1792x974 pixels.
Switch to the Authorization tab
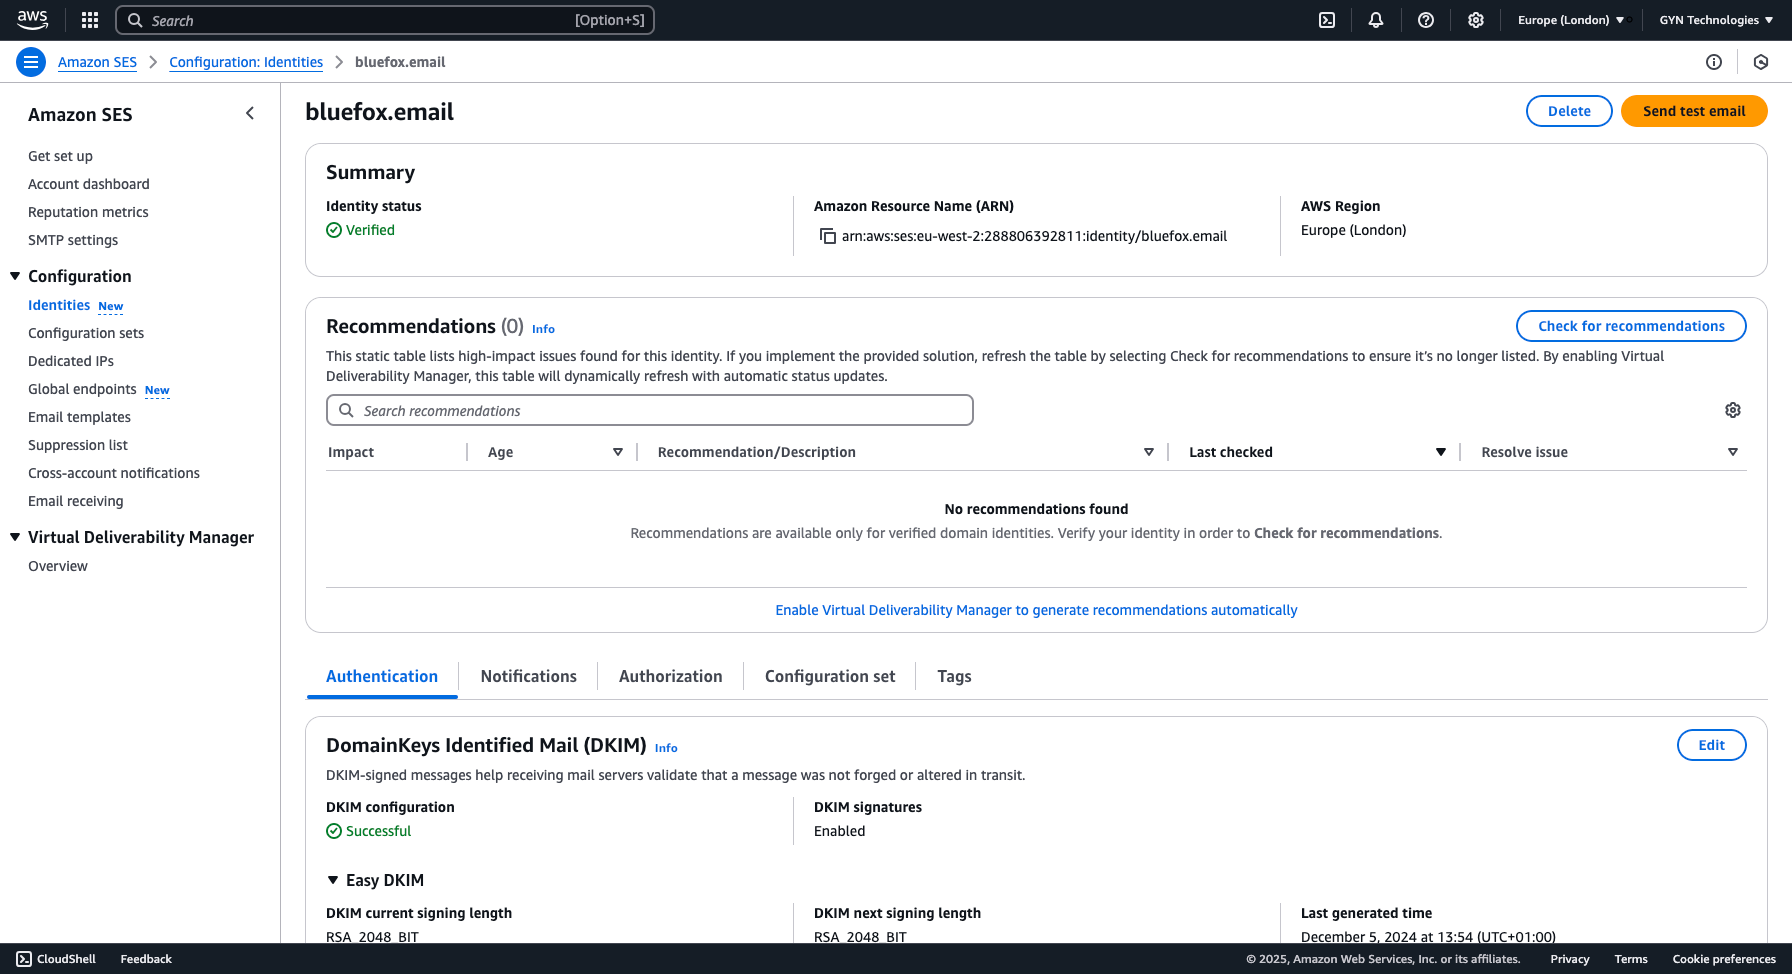pos(670,676)
